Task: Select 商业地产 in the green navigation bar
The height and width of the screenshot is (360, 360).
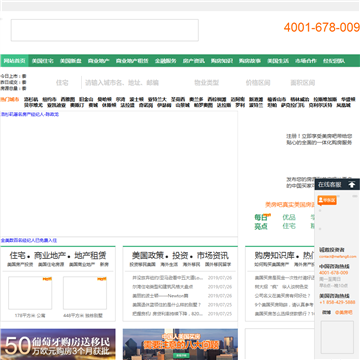Action: (x=98, y=61)
